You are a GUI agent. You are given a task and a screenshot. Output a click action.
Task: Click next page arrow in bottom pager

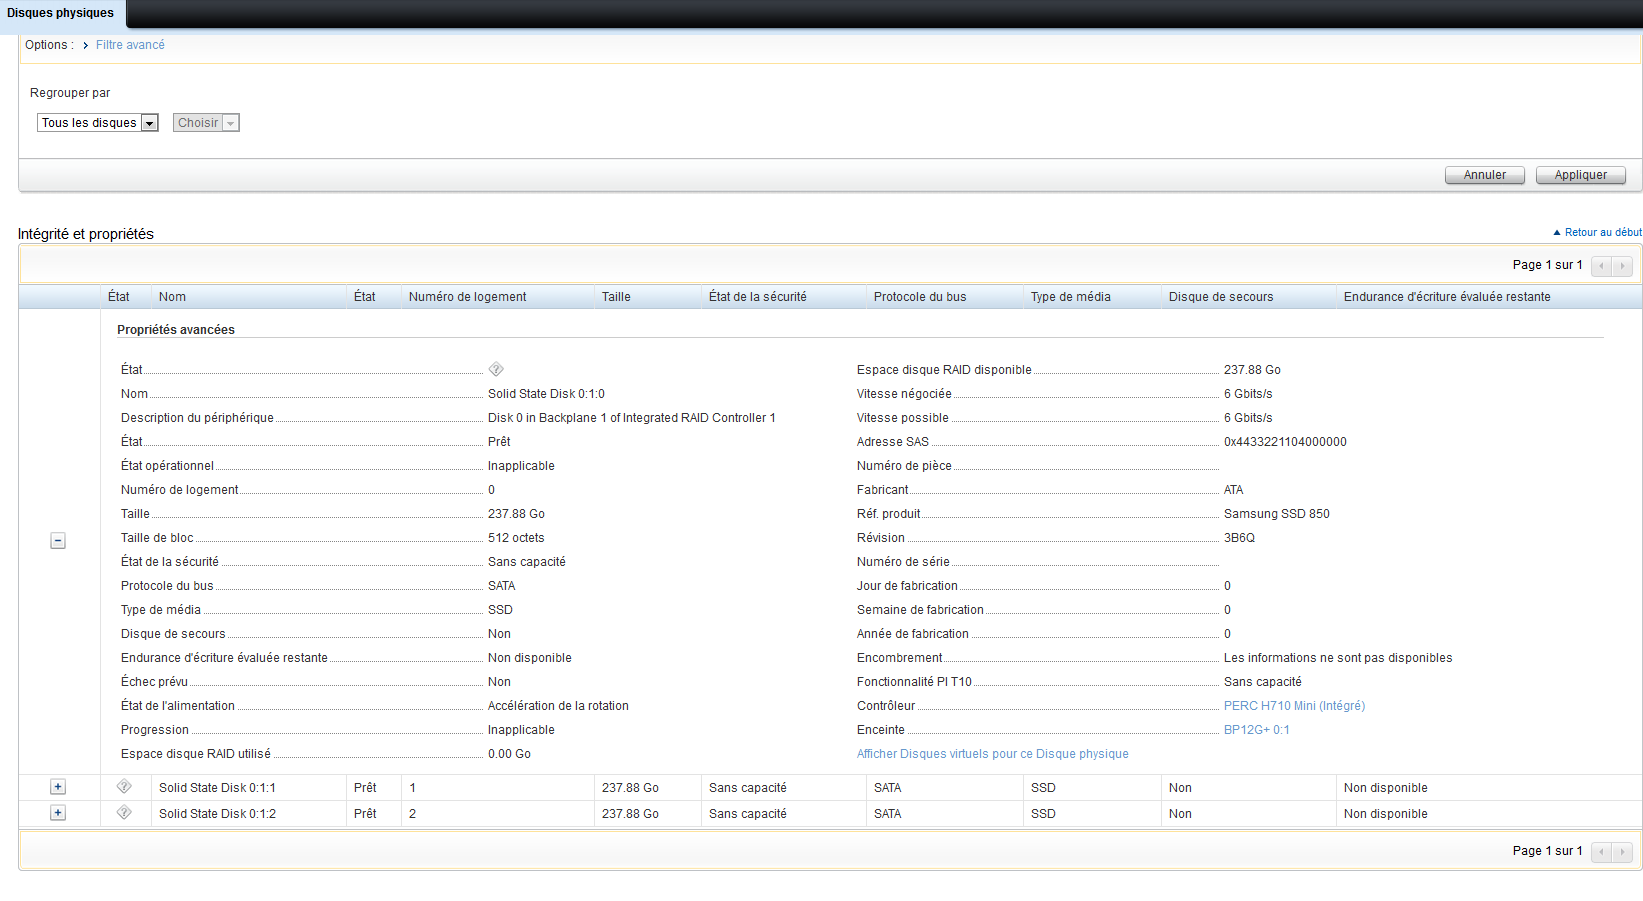pyautogui.click(x=1623, y=852)
